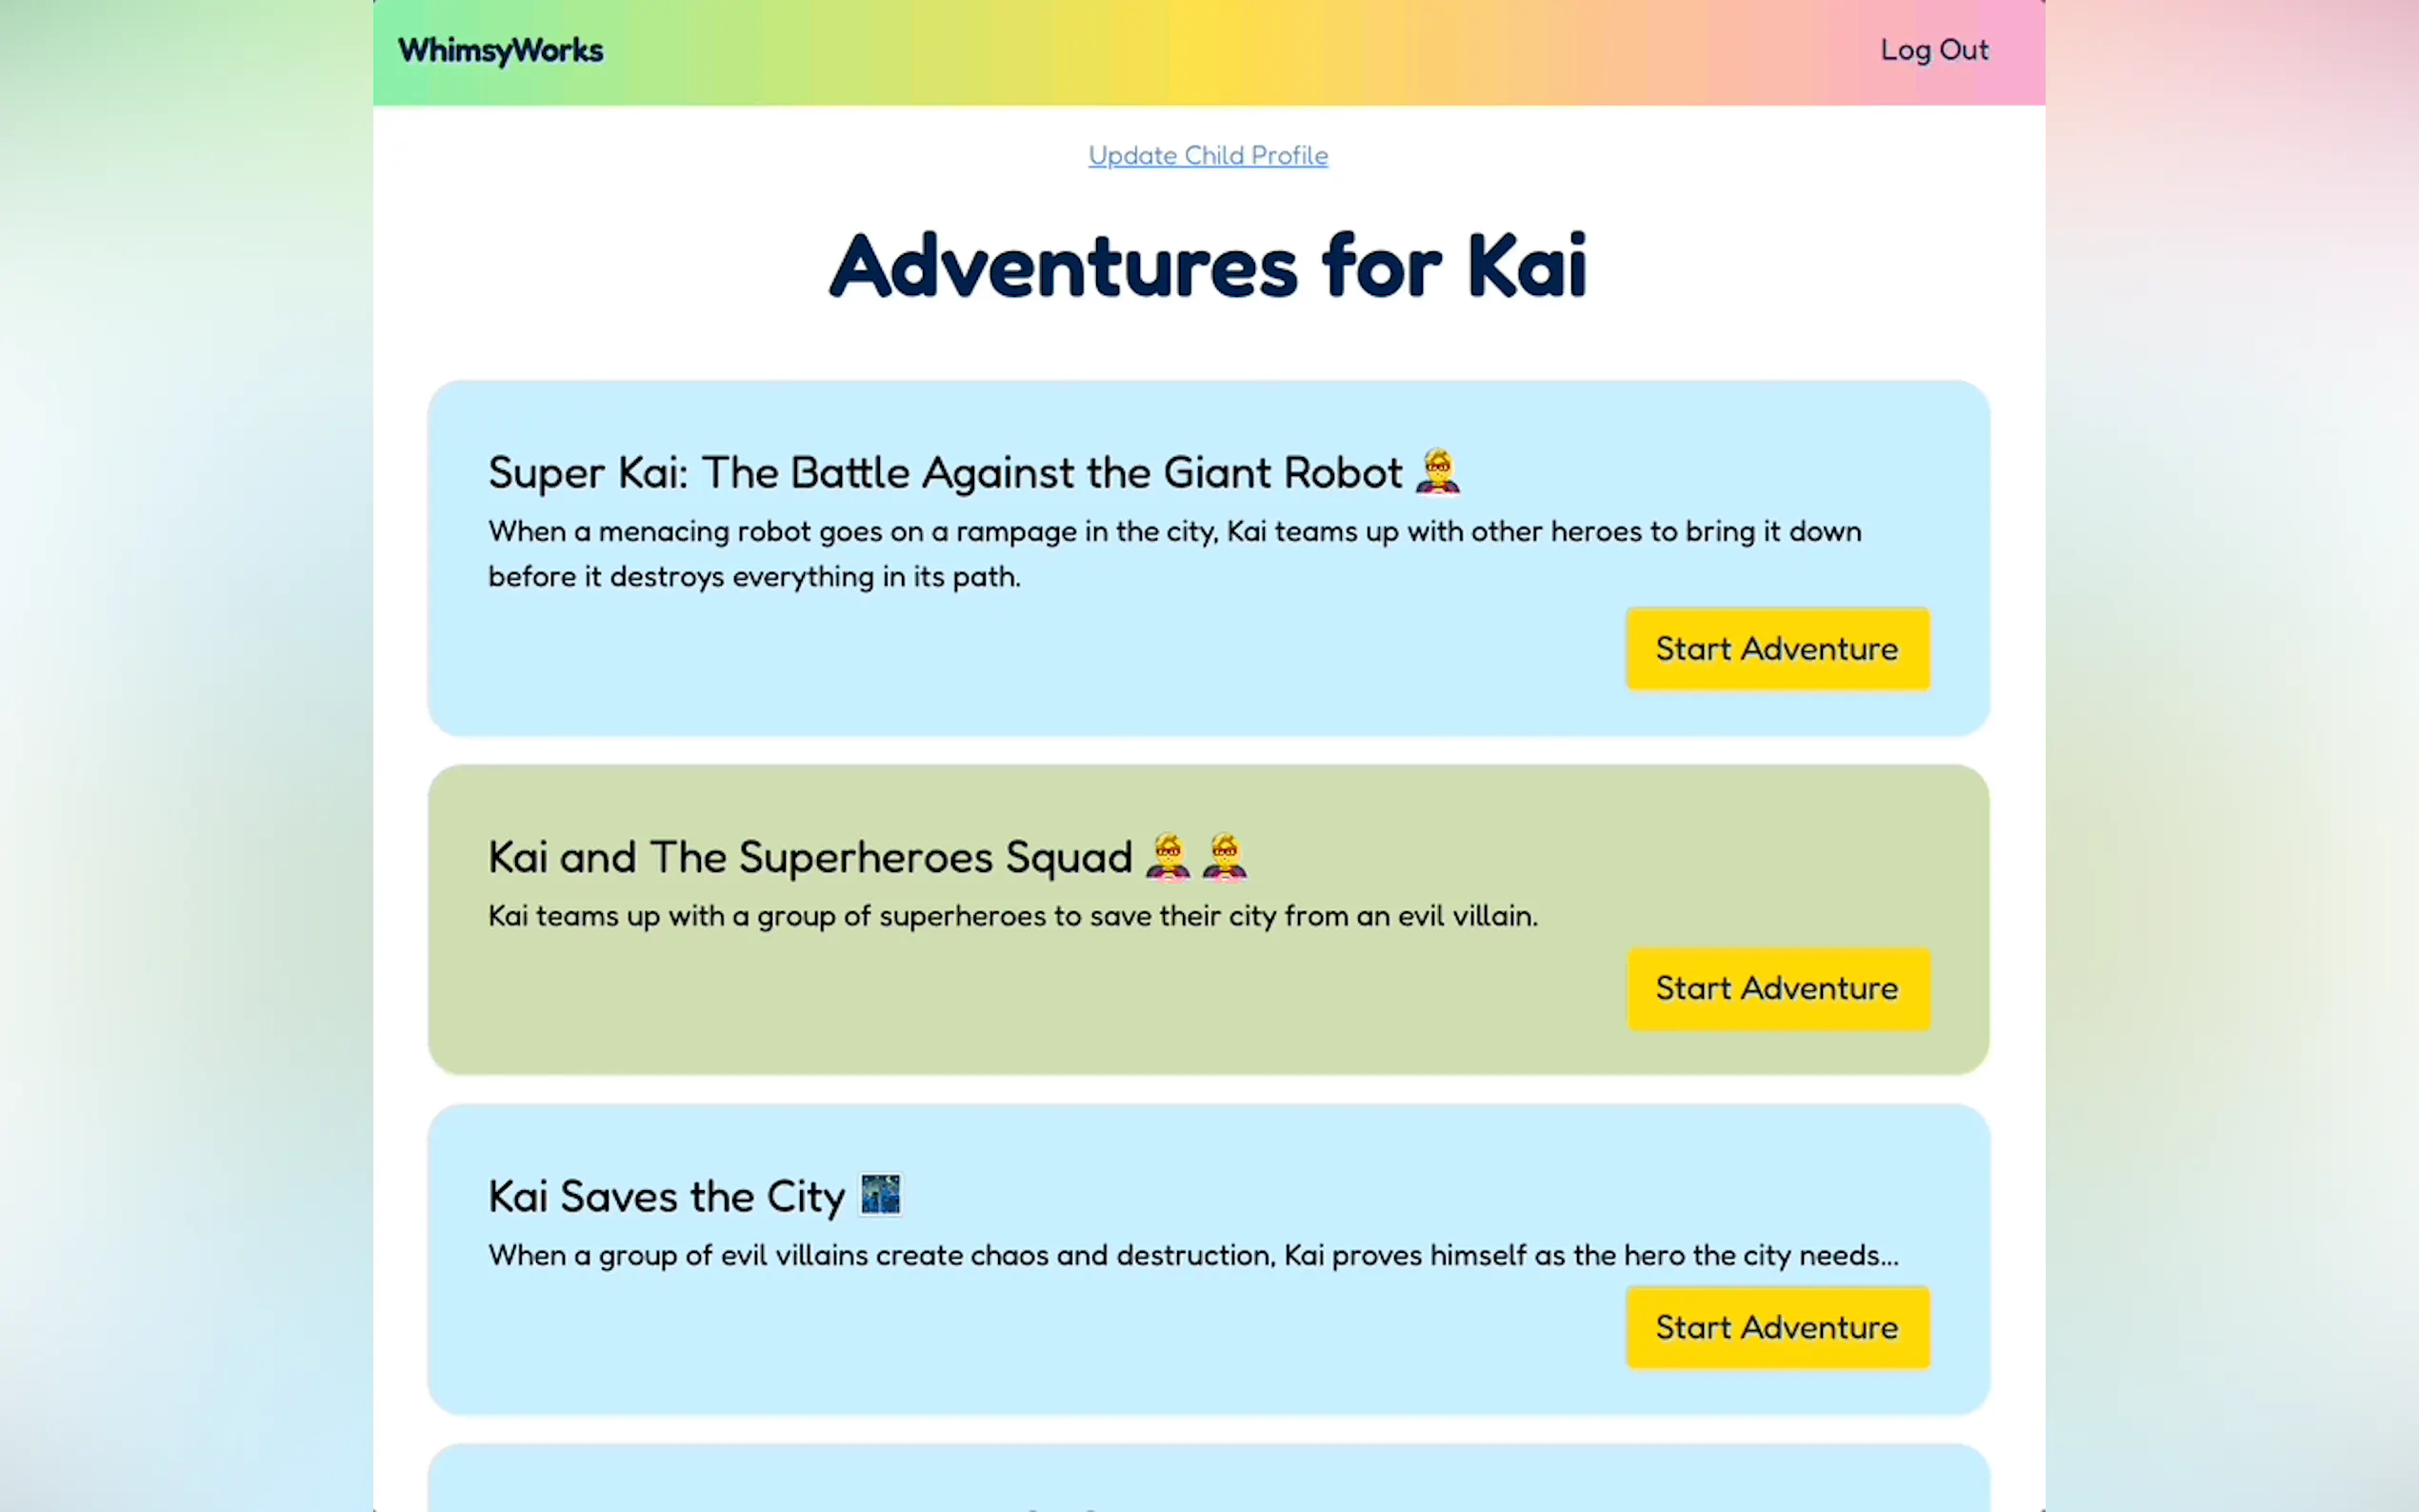Start the Kai Saves the City adventure
This screenshot has width=2419, height=1512.
[1776, 1327]
